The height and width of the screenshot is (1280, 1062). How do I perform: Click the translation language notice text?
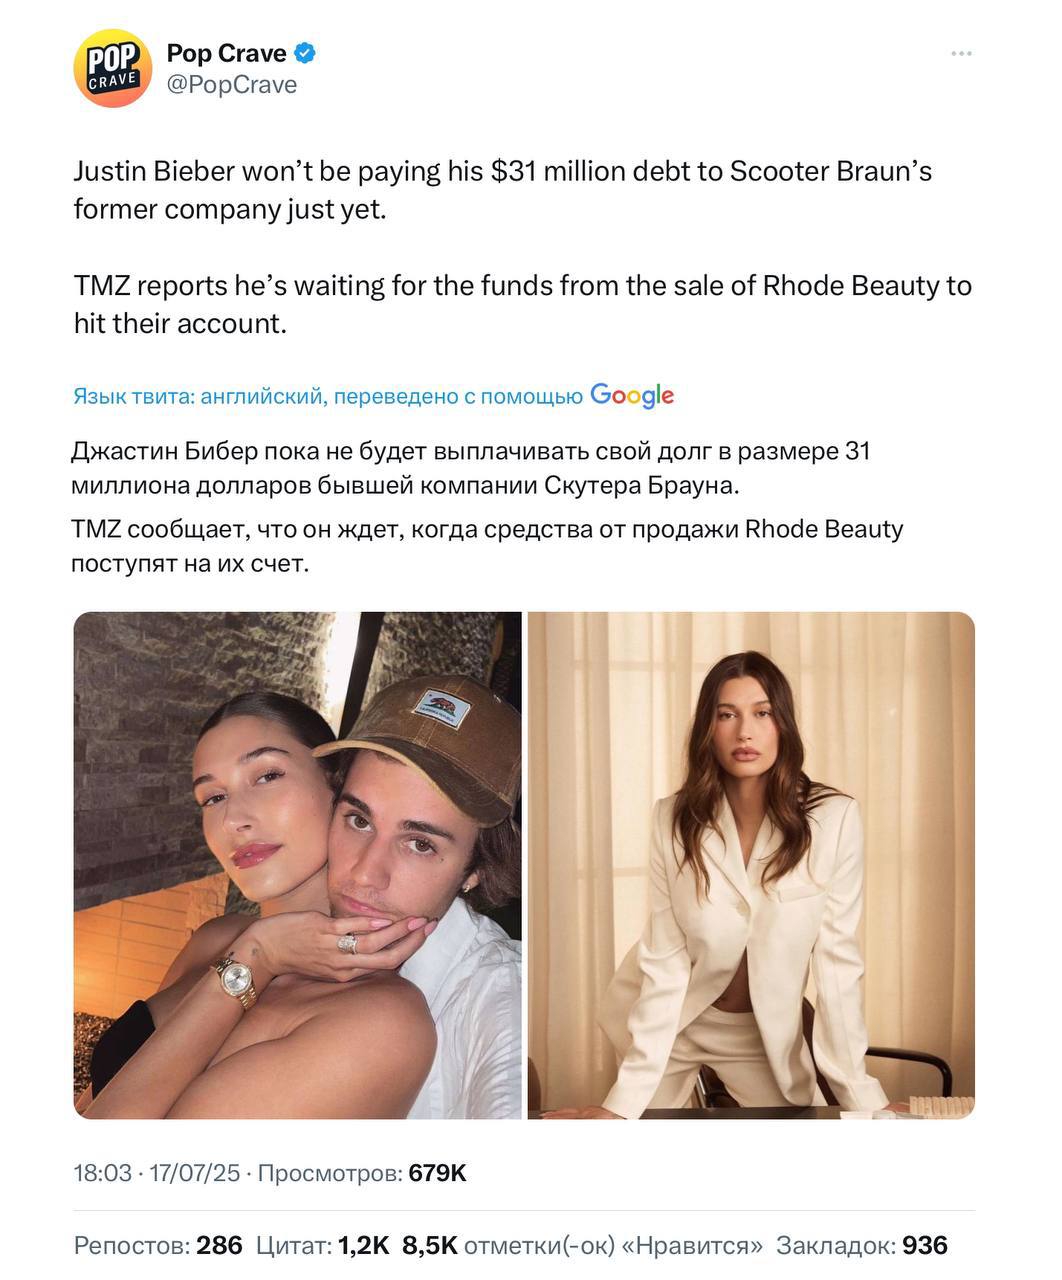[x=328, y=397]
